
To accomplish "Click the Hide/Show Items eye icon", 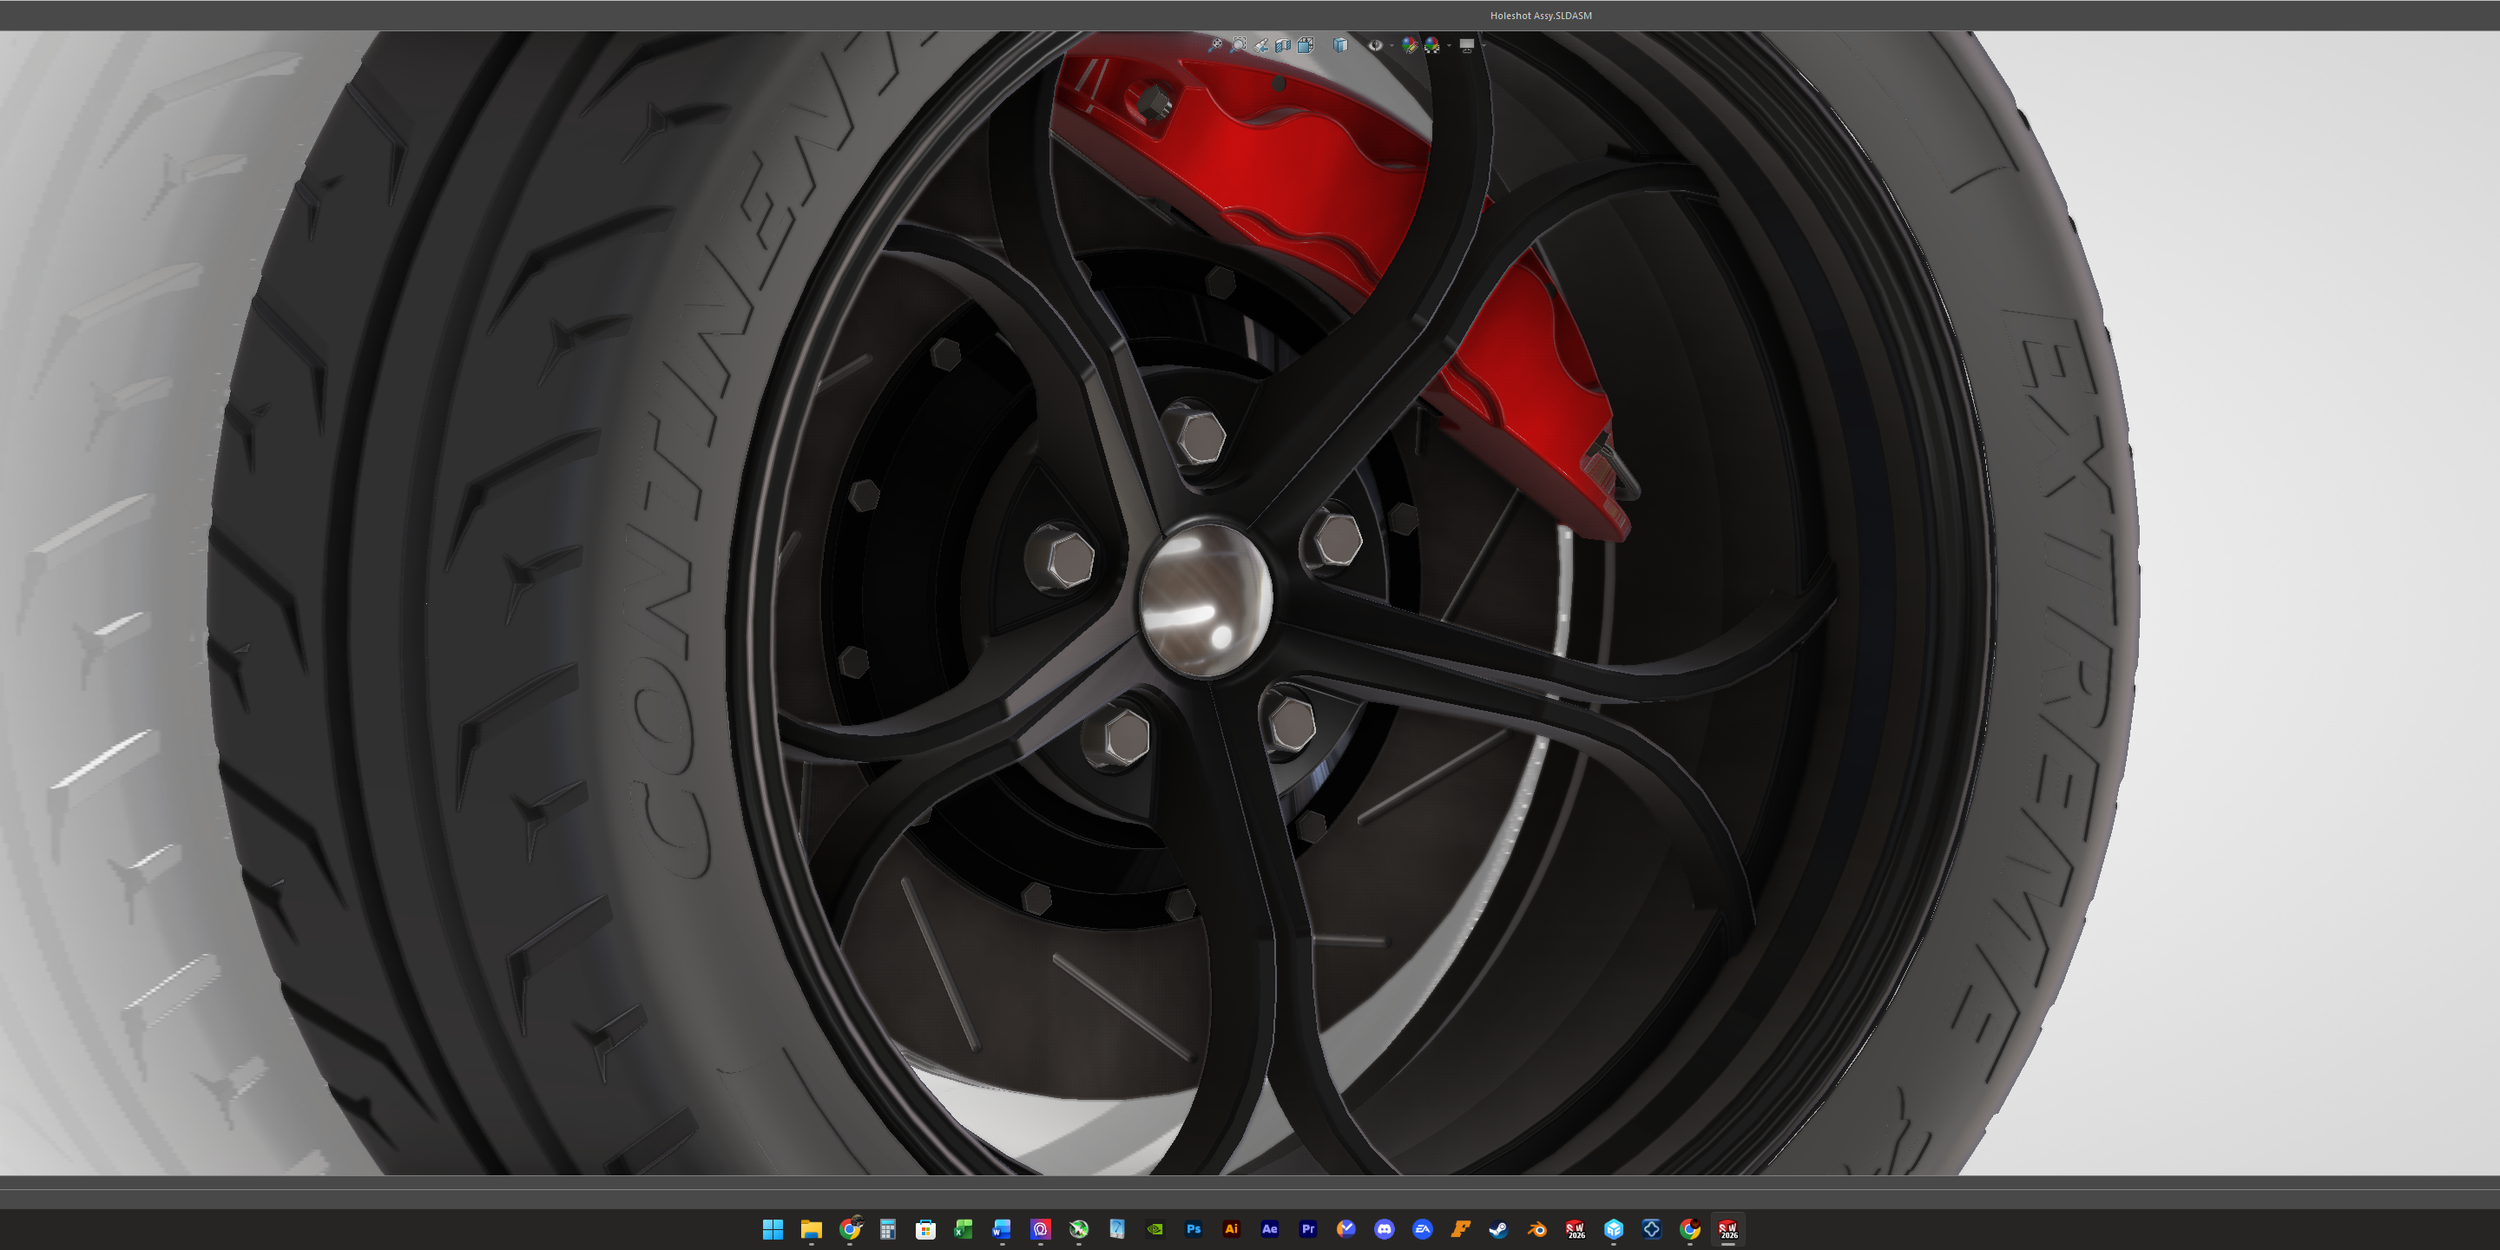I will pos(1375,45).
